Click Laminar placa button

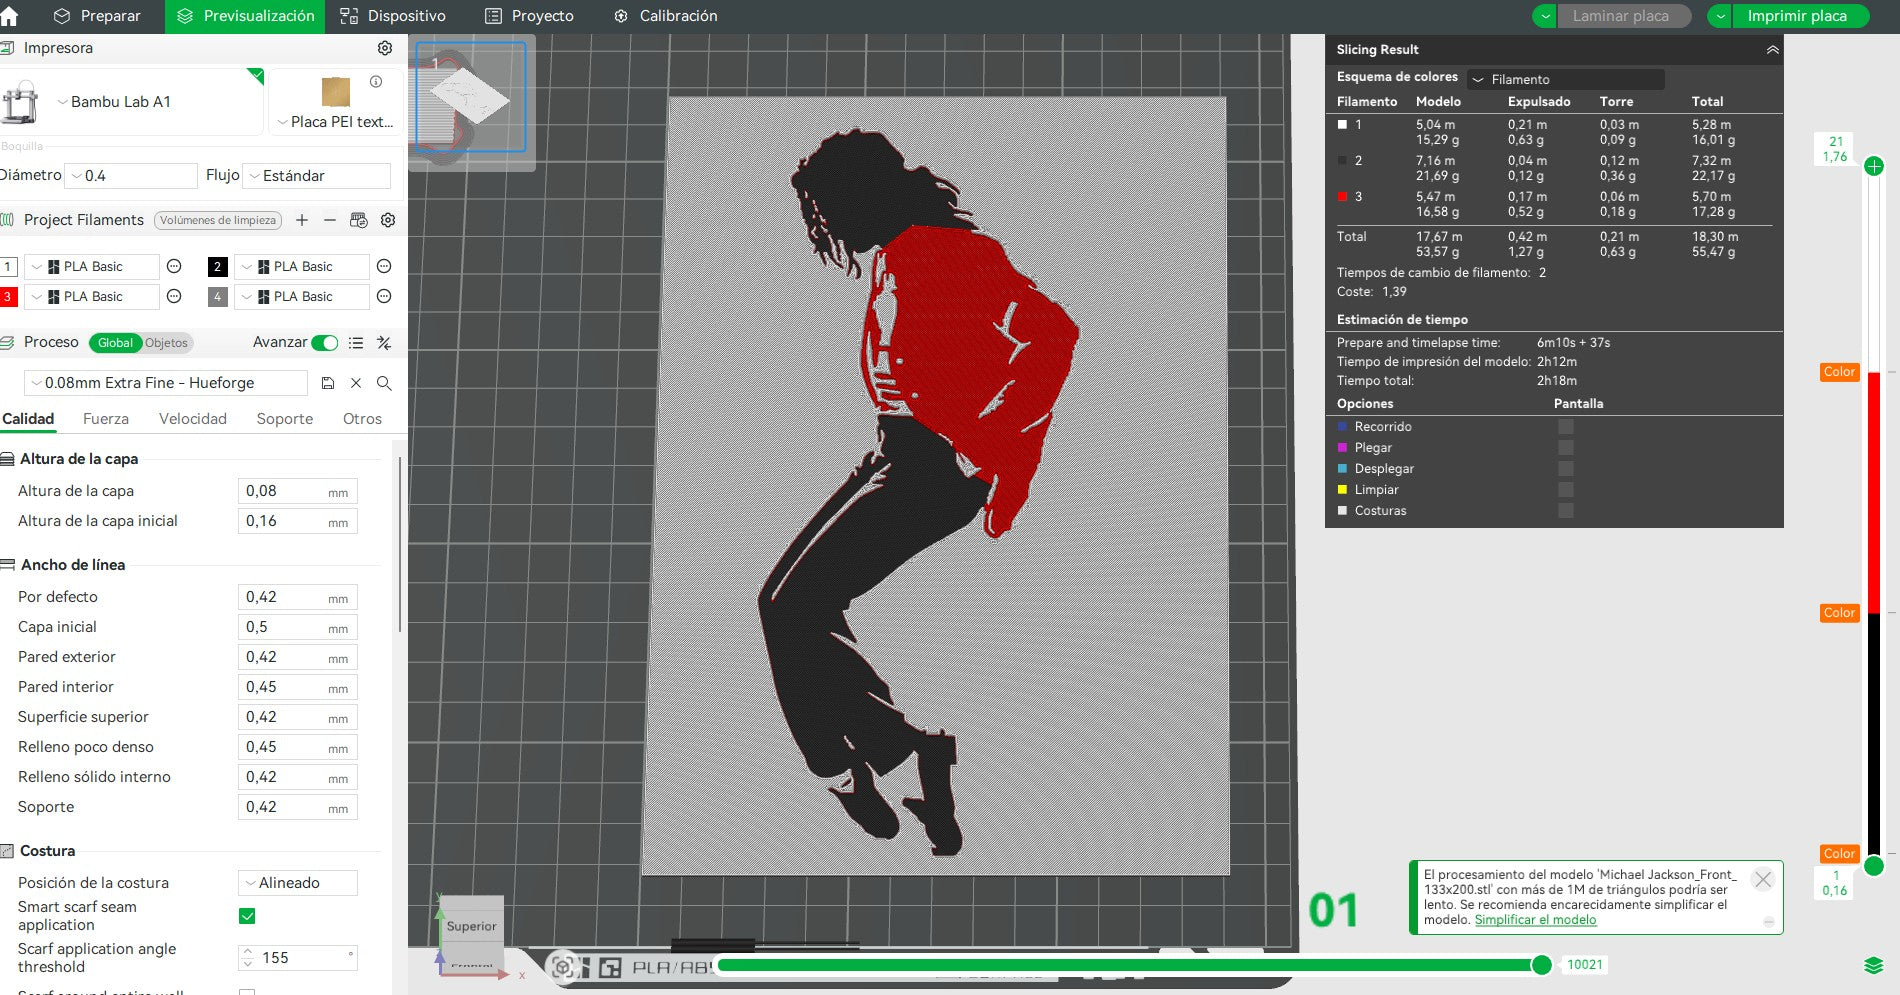pos(1623,16)
